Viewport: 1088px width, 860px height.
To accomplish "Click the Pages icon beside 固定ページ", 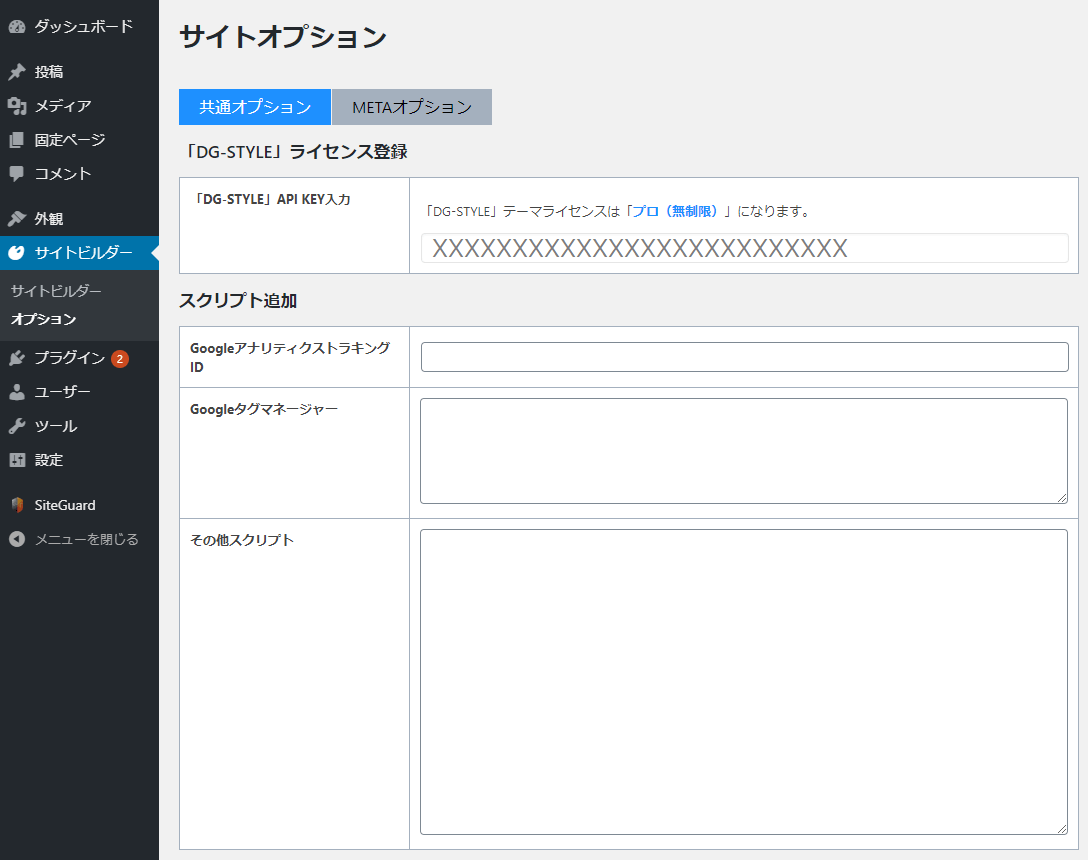I will point(17,140).
